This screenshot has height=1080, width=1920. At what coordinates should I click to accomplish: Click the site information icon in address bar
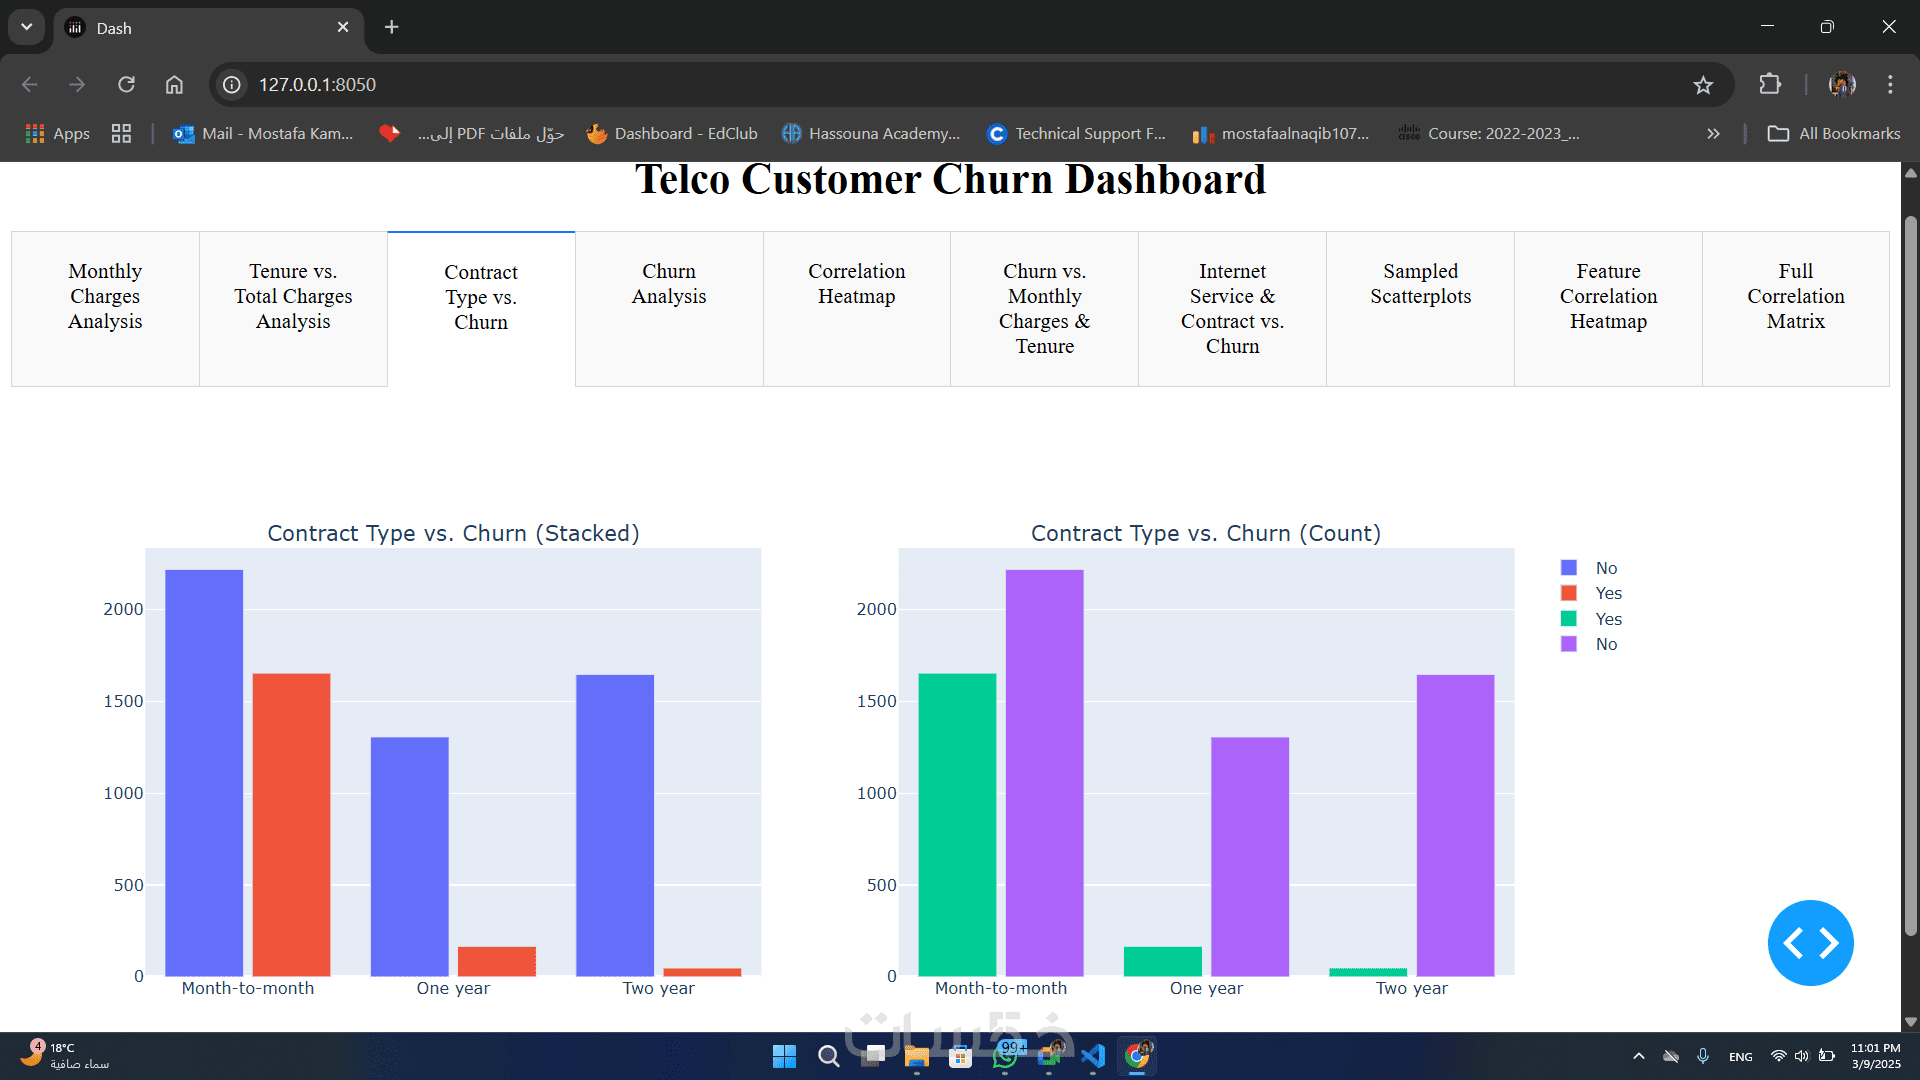[232, 85]
